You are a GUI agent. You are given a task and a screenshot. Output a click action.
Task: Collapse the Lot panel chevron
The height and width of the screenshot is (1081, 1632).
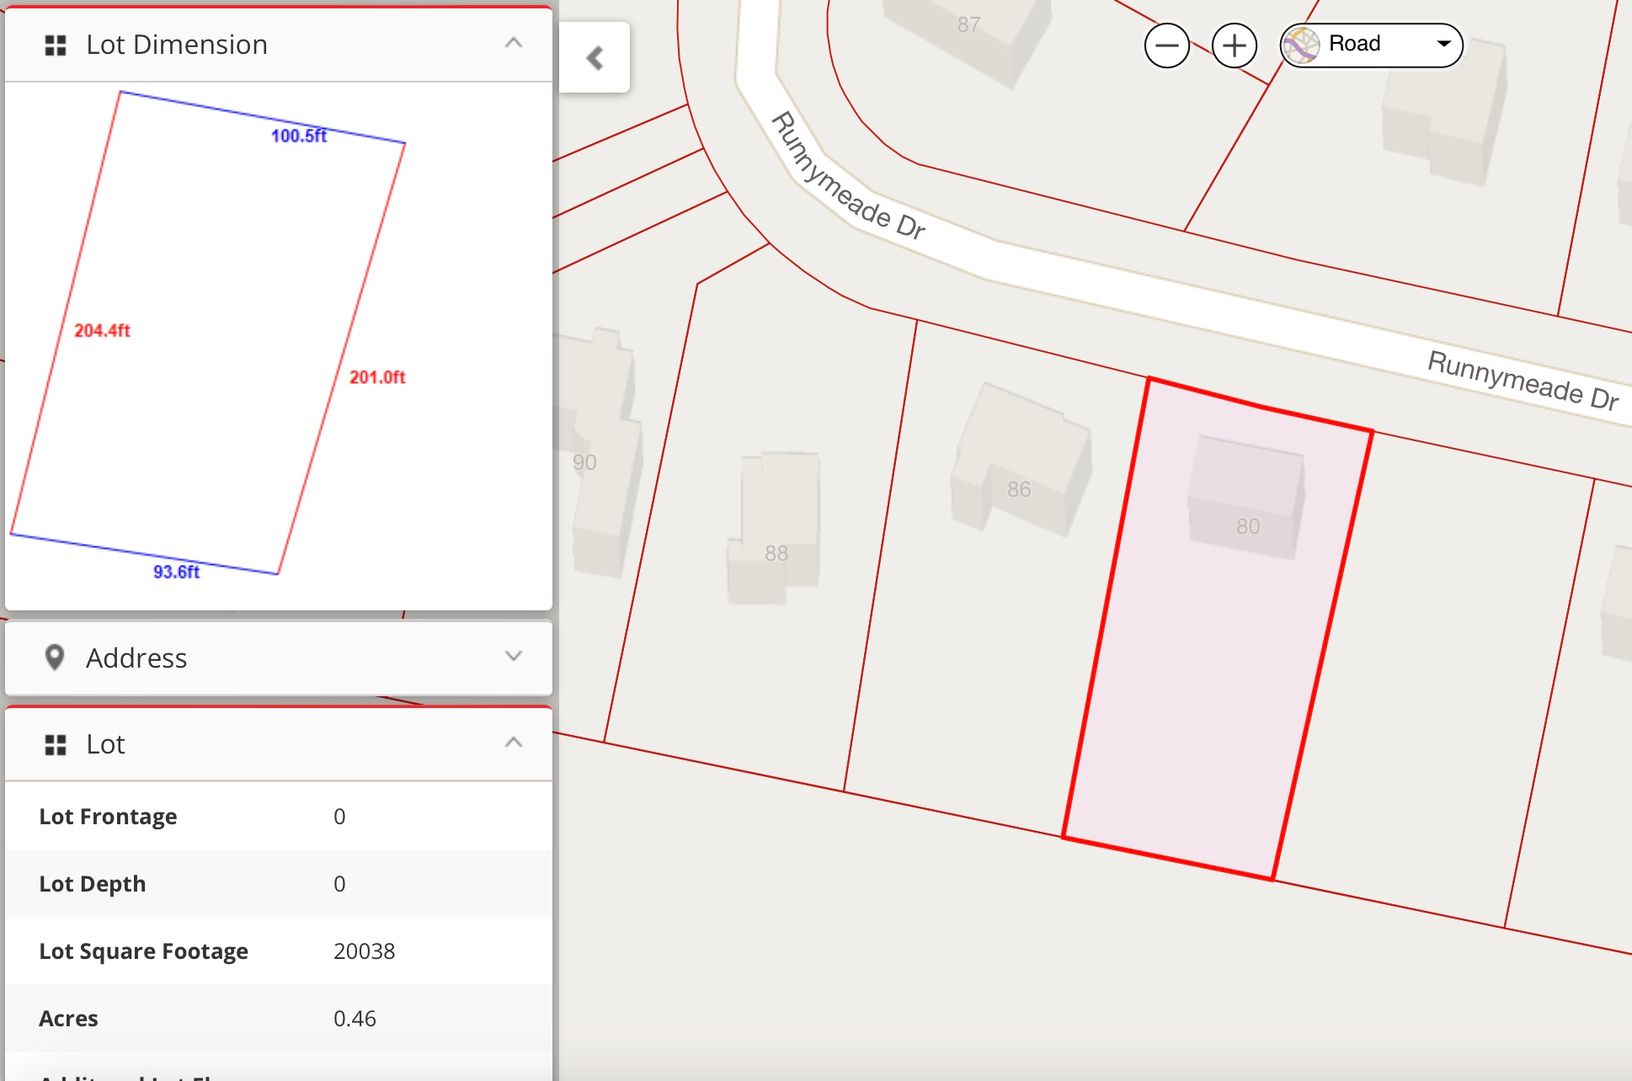point(513,742)
